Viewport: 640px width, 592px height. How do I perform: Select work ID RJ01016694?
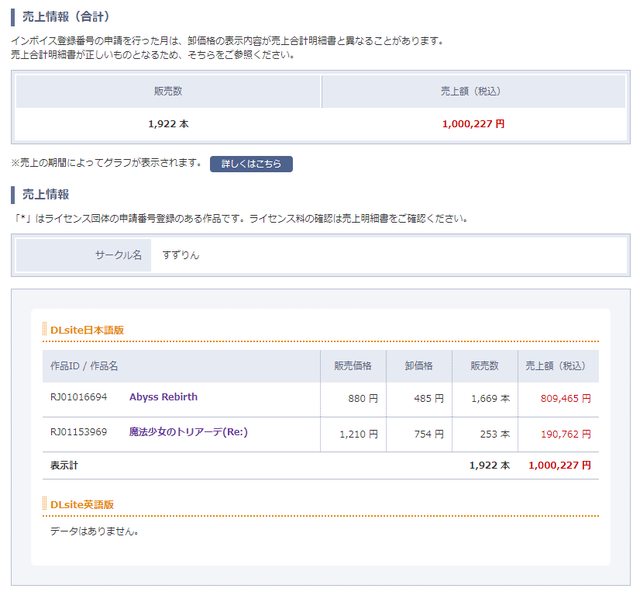(78, 397)
